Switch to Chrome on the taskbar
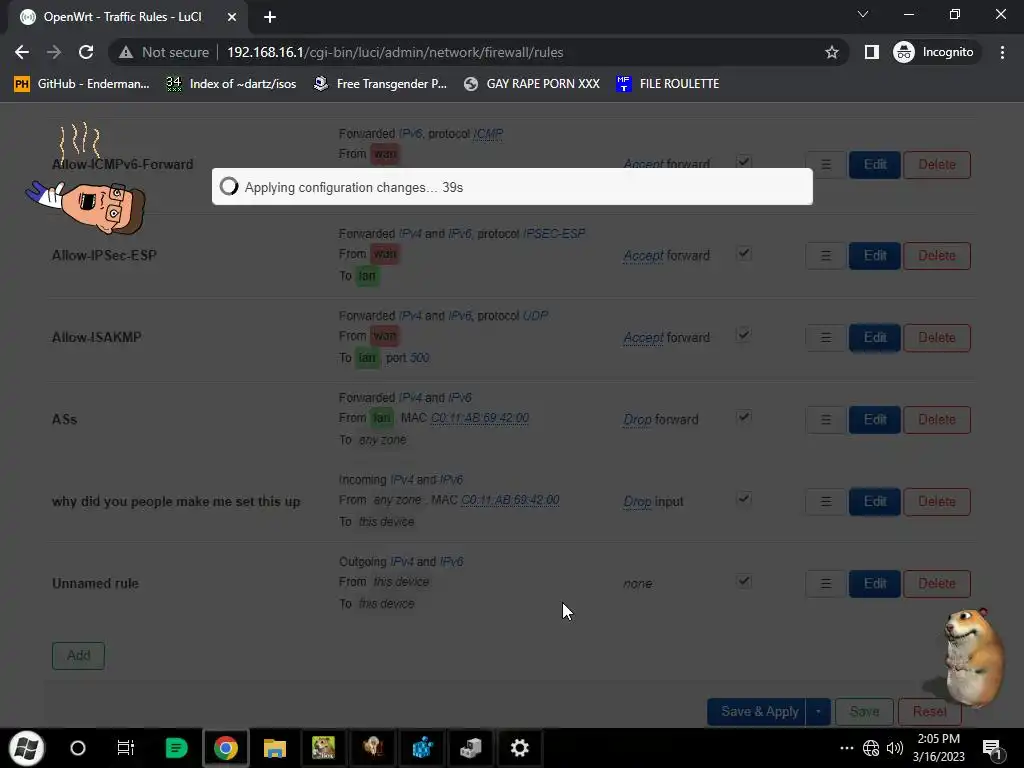 [225, 748]
